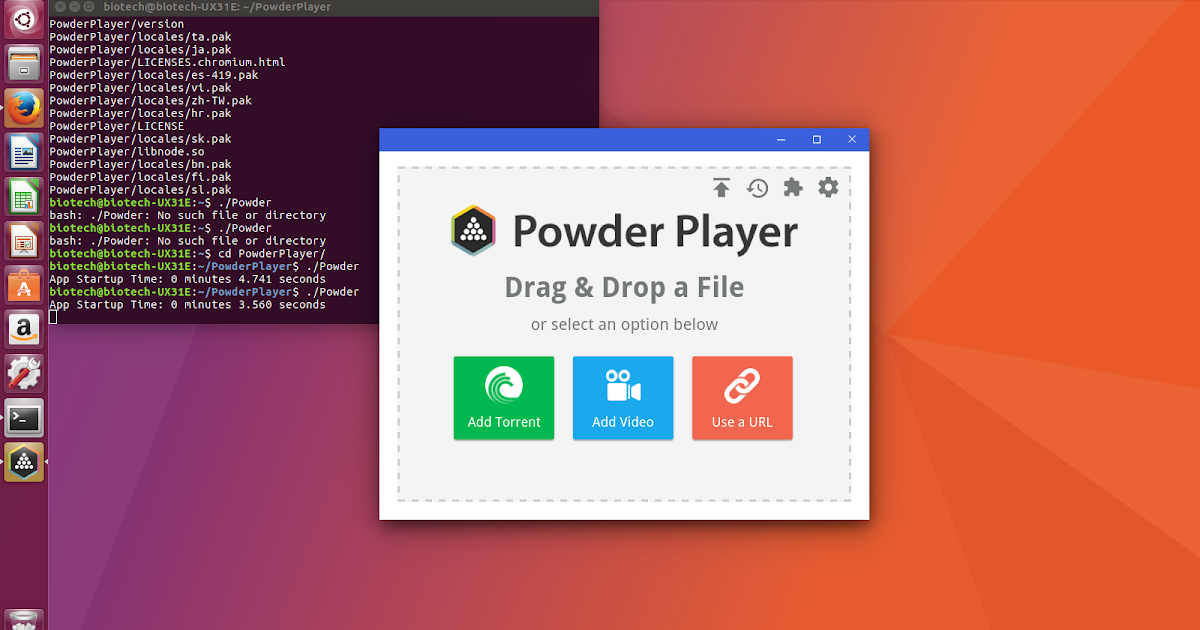Launch LibreOffice Impress from launcher
The image size is (1200, 630).
(x=24, y=240)
